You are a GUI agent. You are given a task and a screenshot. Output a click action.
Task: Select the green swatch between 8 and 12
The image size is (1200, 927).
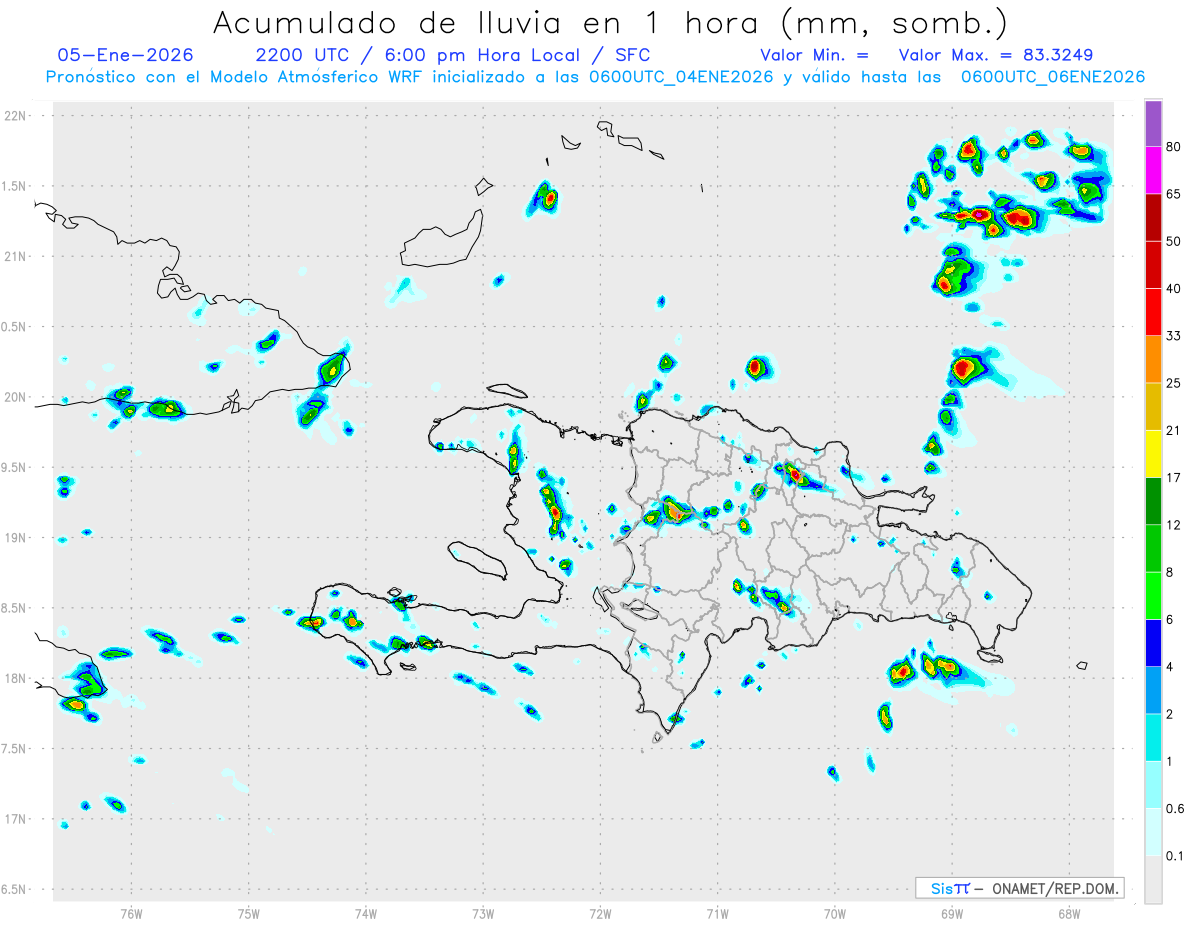tap(1153, 548)
